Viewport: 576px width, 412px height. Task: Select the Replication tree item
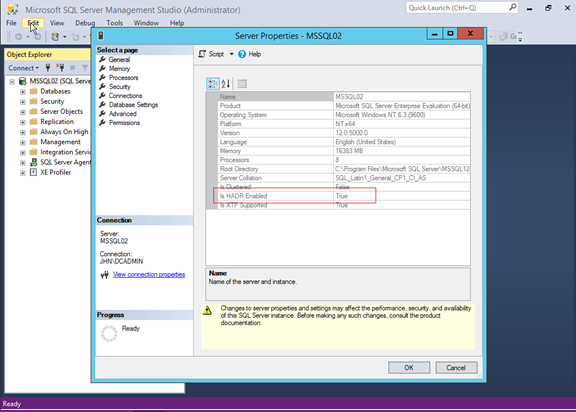tap(57, 122)
